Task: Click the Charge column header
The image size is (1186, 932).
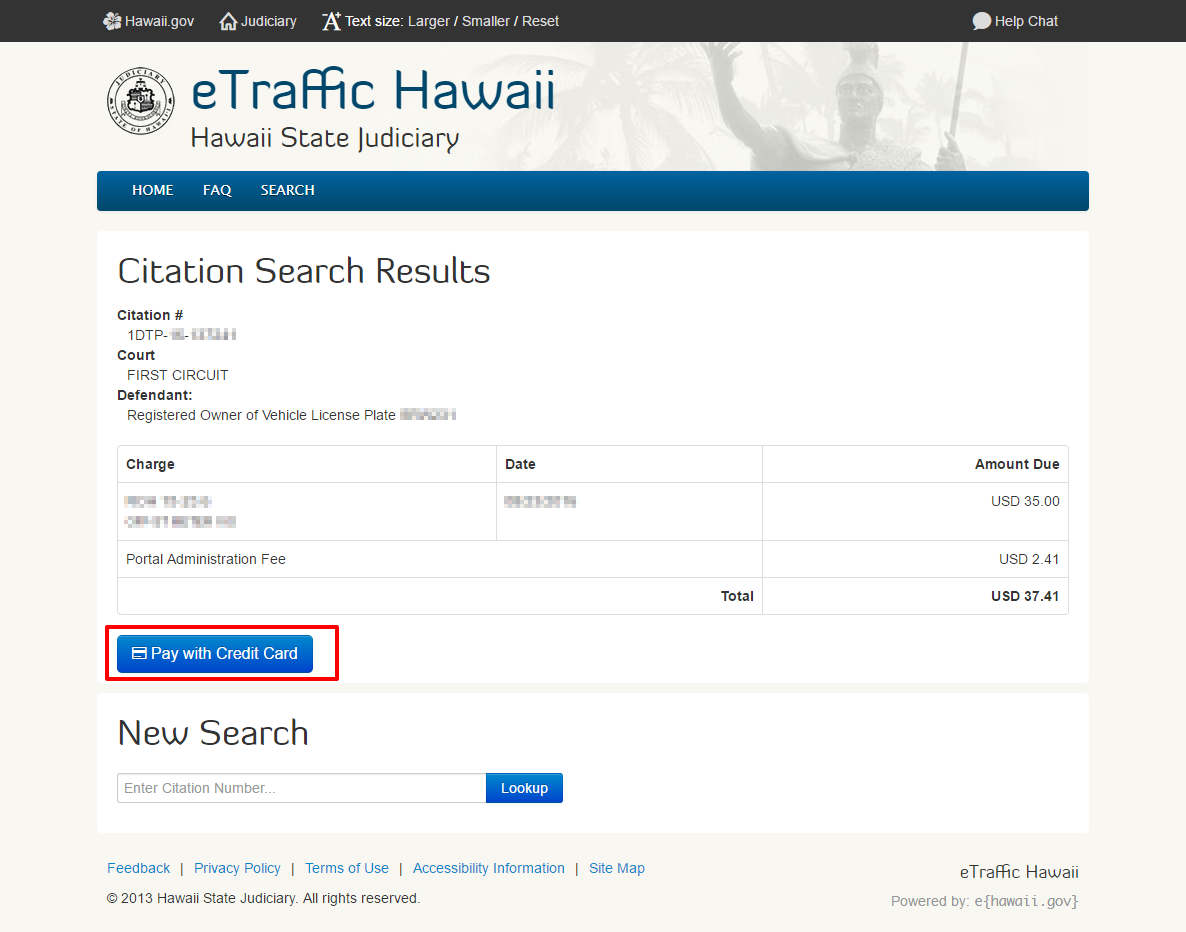Action: (x=151, y=464)
